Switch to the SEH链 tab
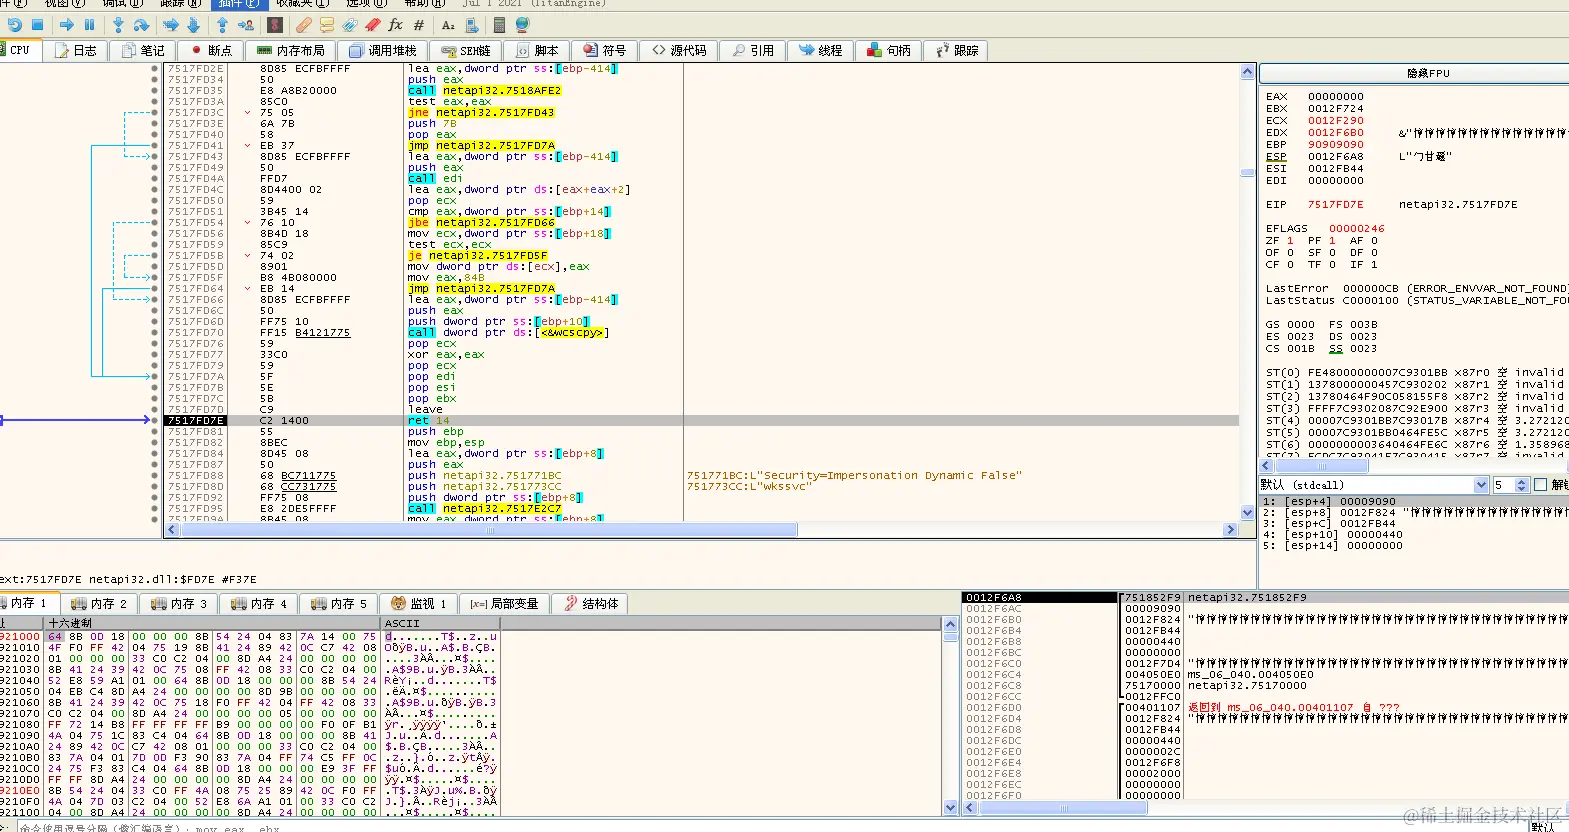The height and width of the screenshot is (832, 1569). tap(466, 50)
